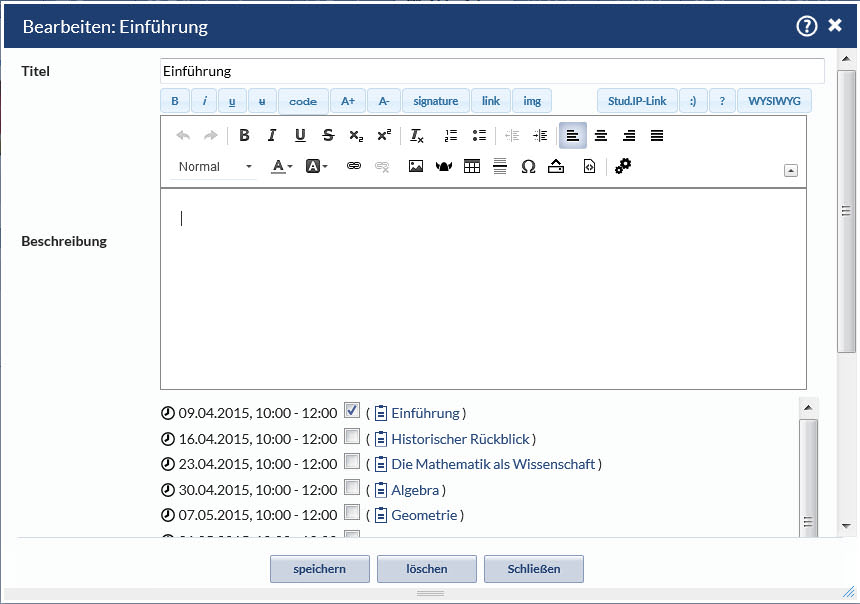Apply strikethrough from the editor toolbar

328,136
